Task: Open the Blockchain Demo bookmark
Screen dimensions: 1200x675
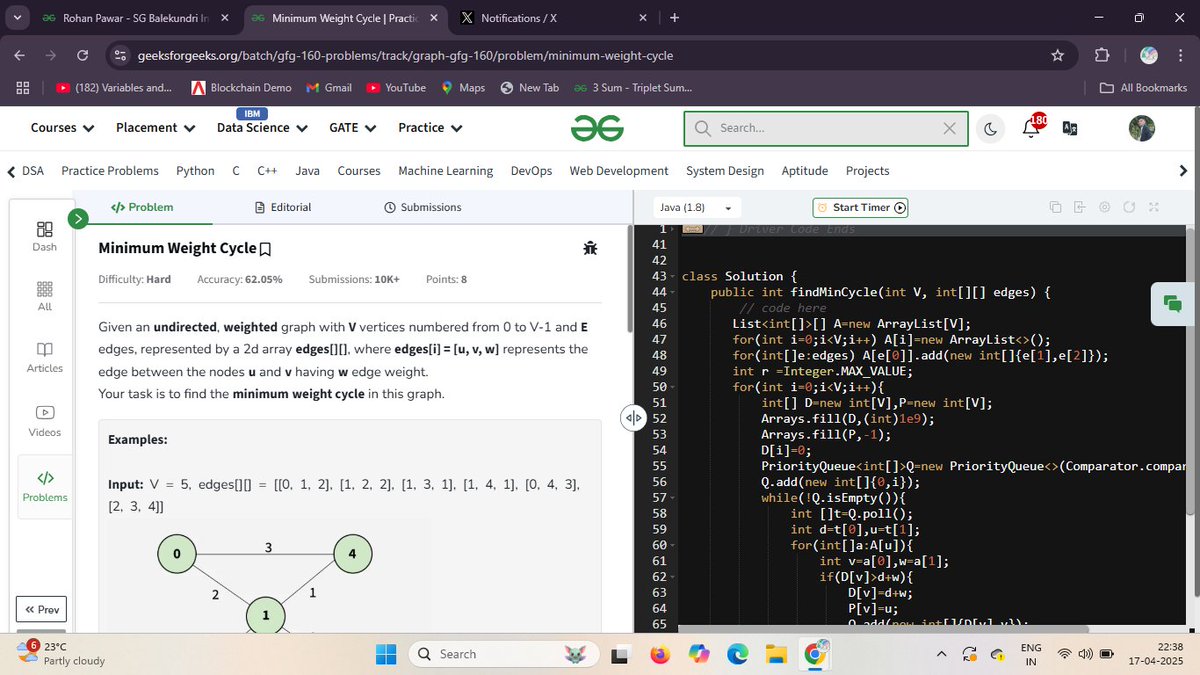Action: tap(241, 87)
